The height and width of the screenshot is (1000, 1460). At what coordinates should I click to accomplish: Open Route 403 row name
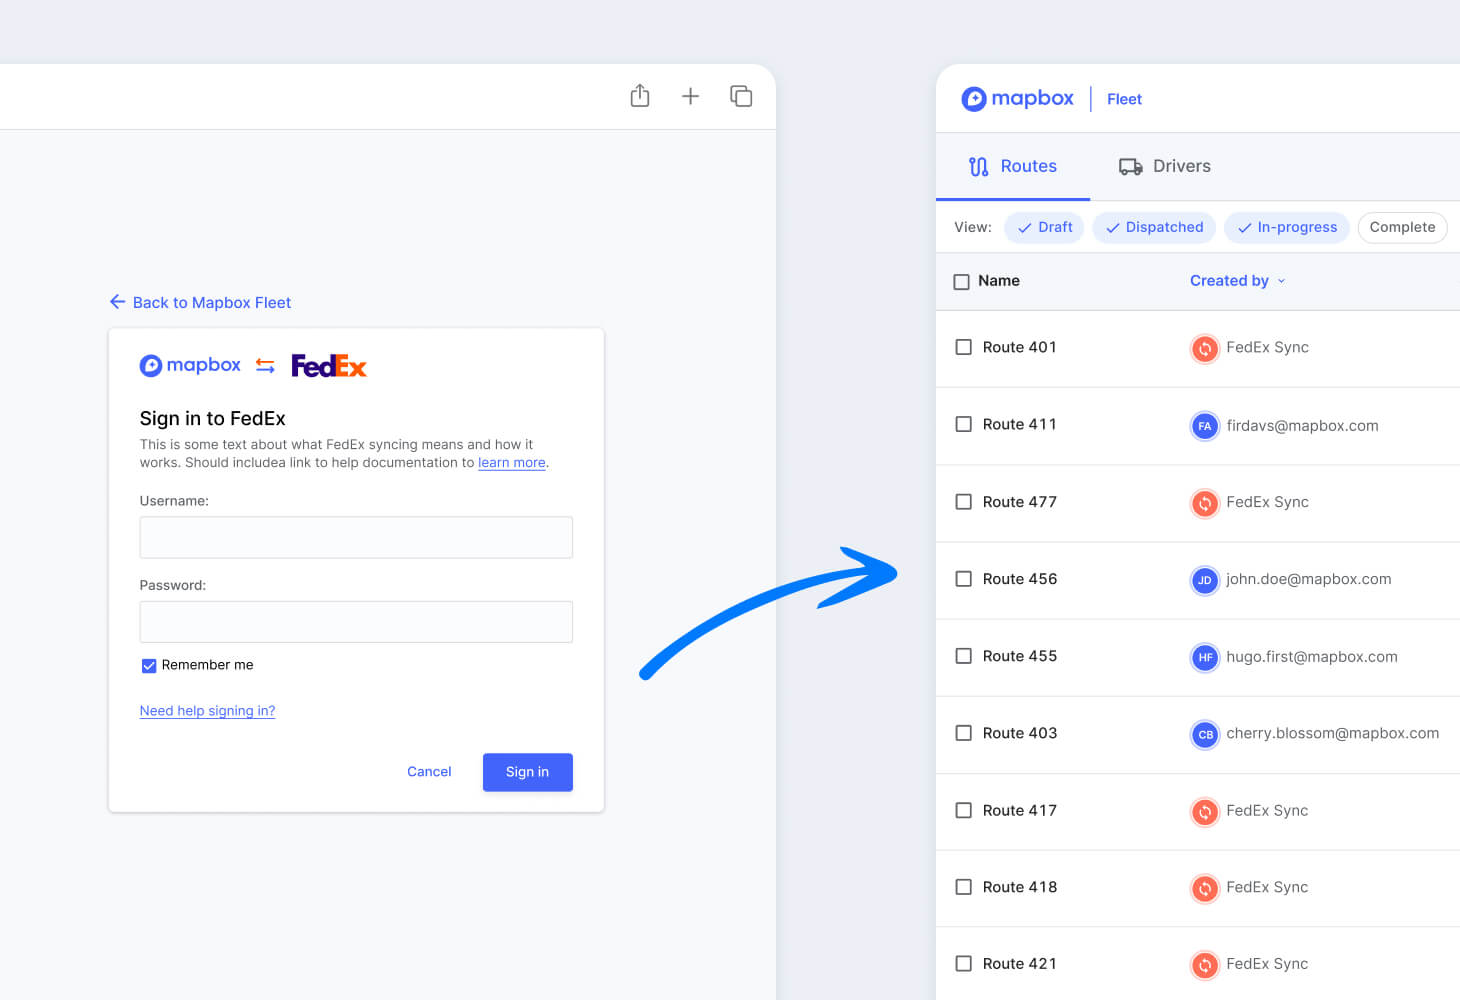click(1020, 733)
